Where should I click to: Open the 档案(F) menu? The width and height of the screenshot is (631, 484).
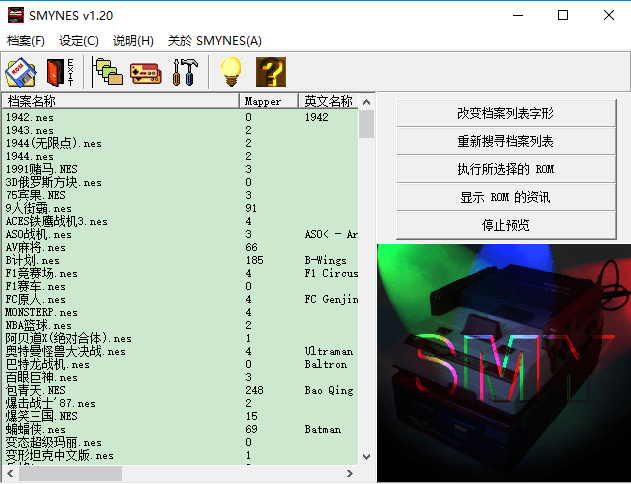(x=26, y=41)
